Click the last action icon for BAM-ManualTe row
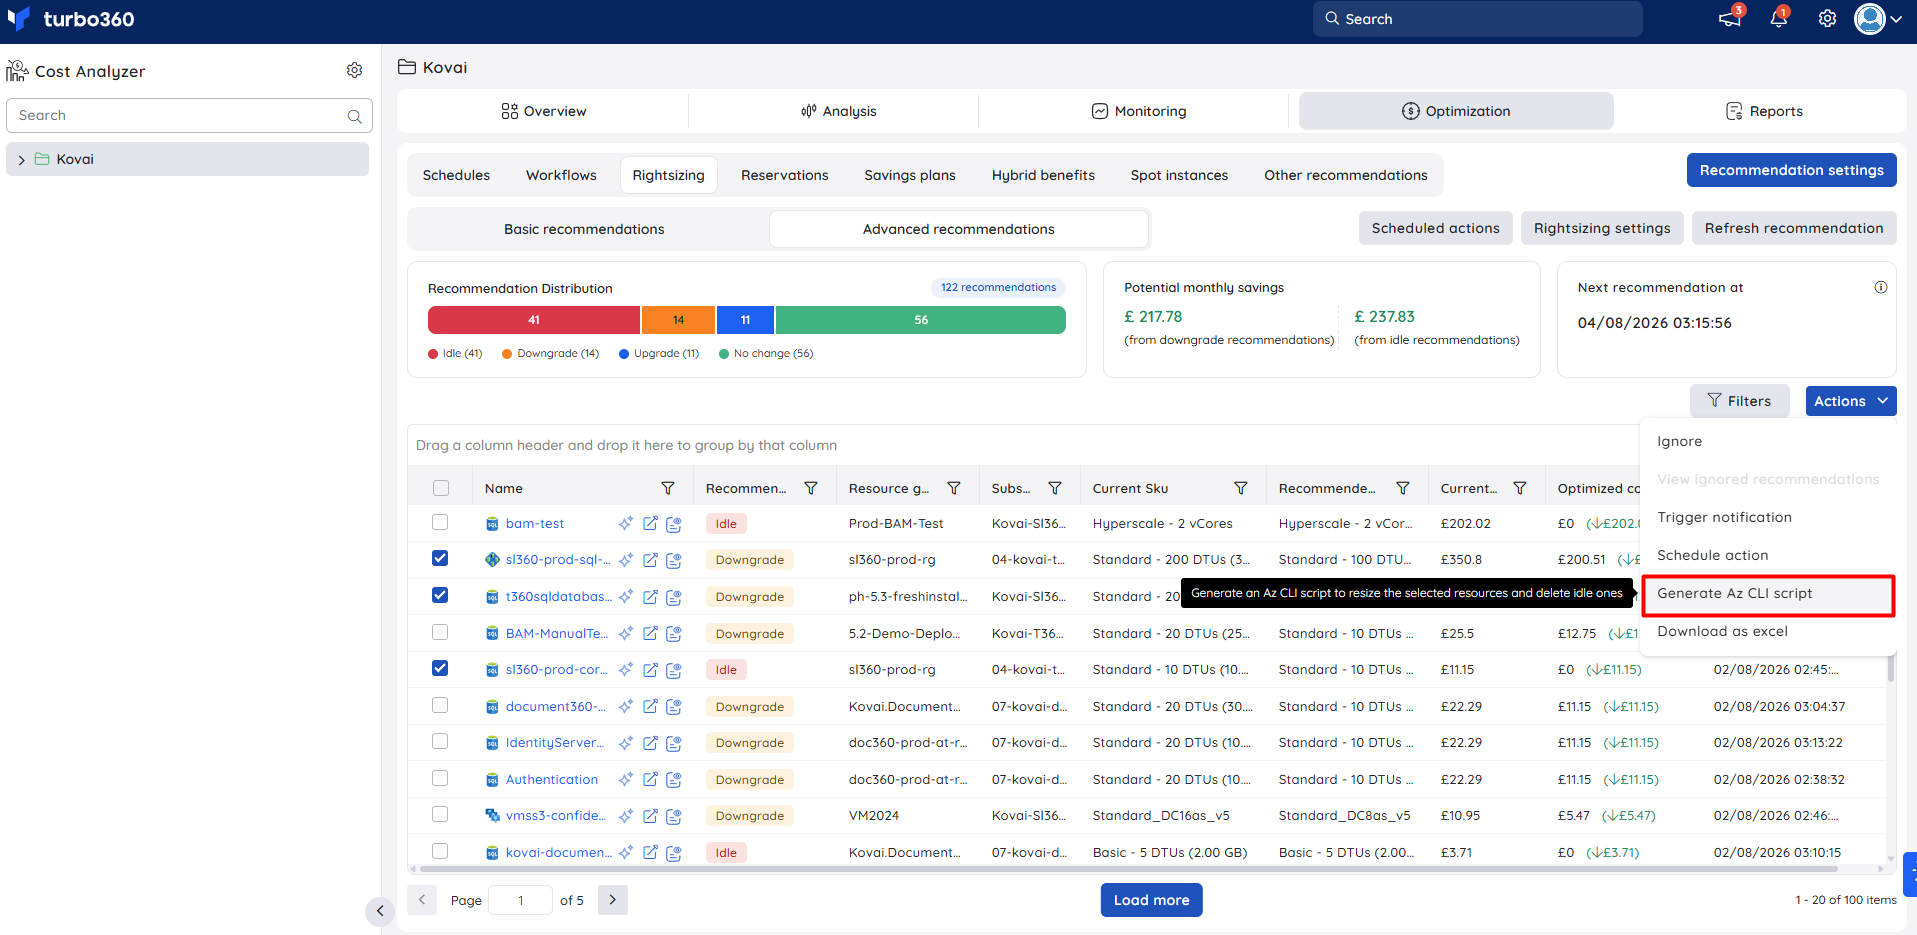Viewport: 1917px width, 935px height. pos(674,634)
